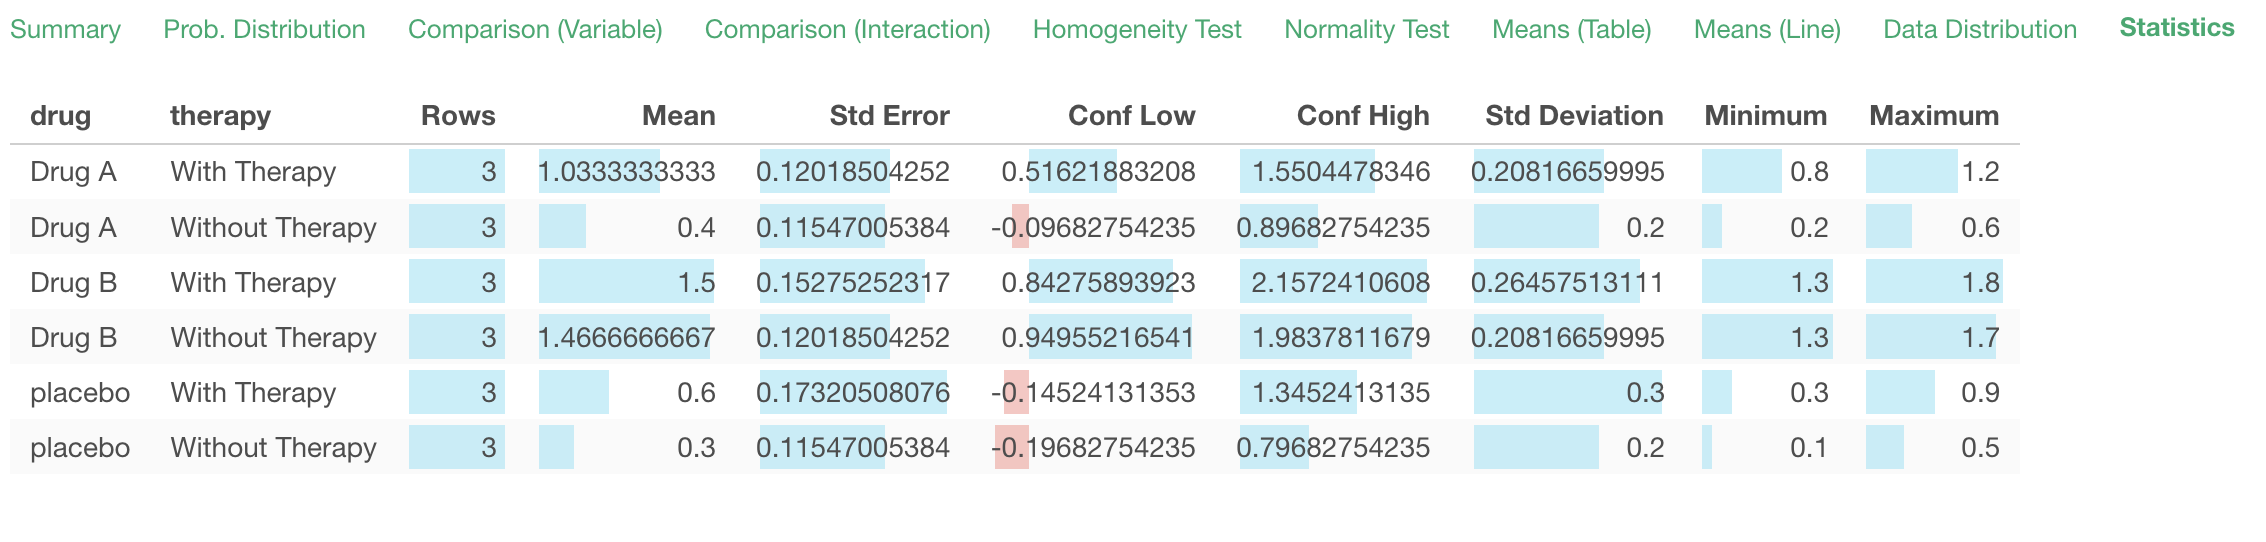The image size is (2266, 542).
Task: Click the Std Deviation column header
Action: [x=1574, y=116]
